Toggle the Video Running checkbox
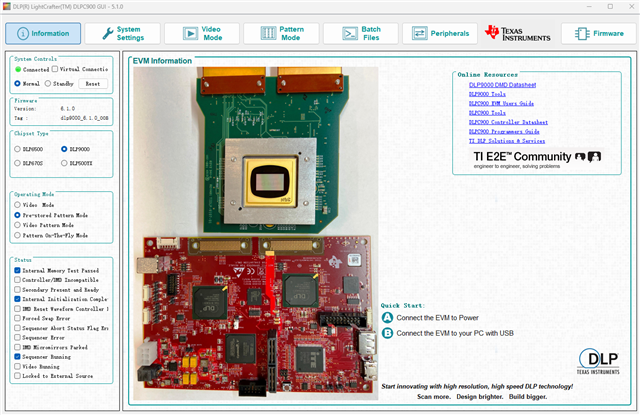 (17, 366)
